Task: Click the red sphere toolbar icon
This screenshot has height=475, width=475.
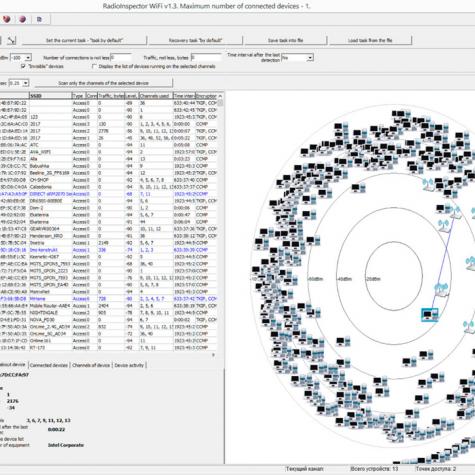Action: (x=6, y=19)
